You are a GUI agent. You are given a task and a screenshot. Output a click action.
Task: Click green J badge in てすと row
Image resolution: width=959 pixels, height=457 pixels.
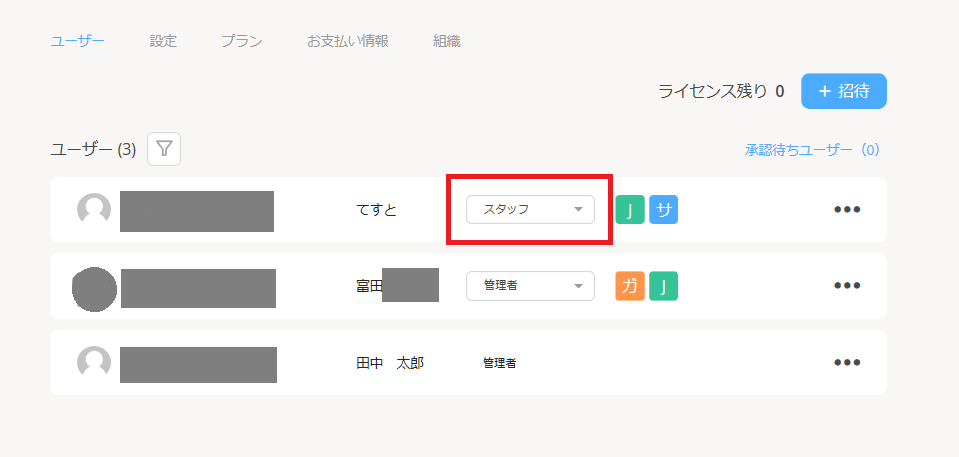tap(630, 210)
